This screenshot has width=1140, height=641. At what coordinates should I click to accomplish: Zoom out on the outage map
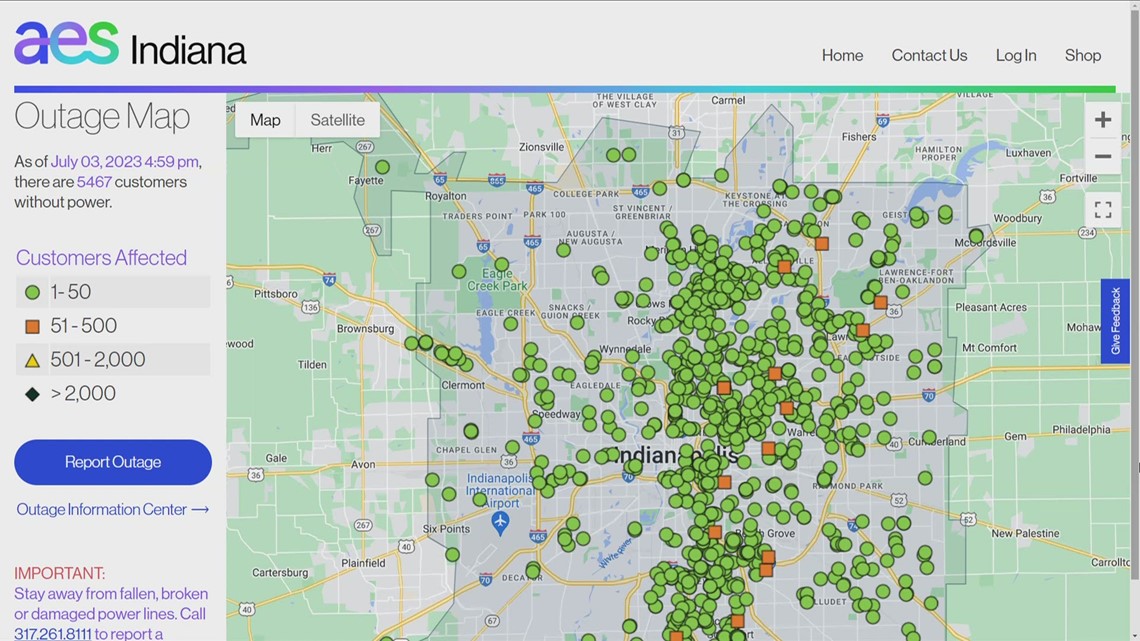(x=1103, y=155)
